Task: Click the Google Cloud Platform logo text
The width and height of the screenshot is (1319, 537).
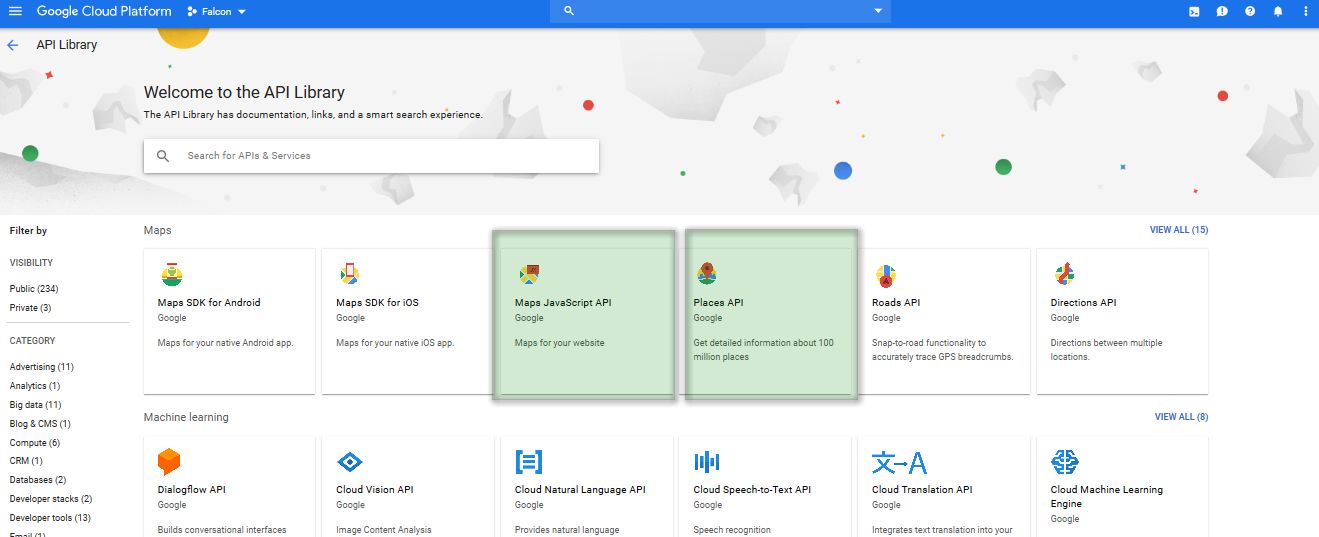Action: click(x=103, y=11)
